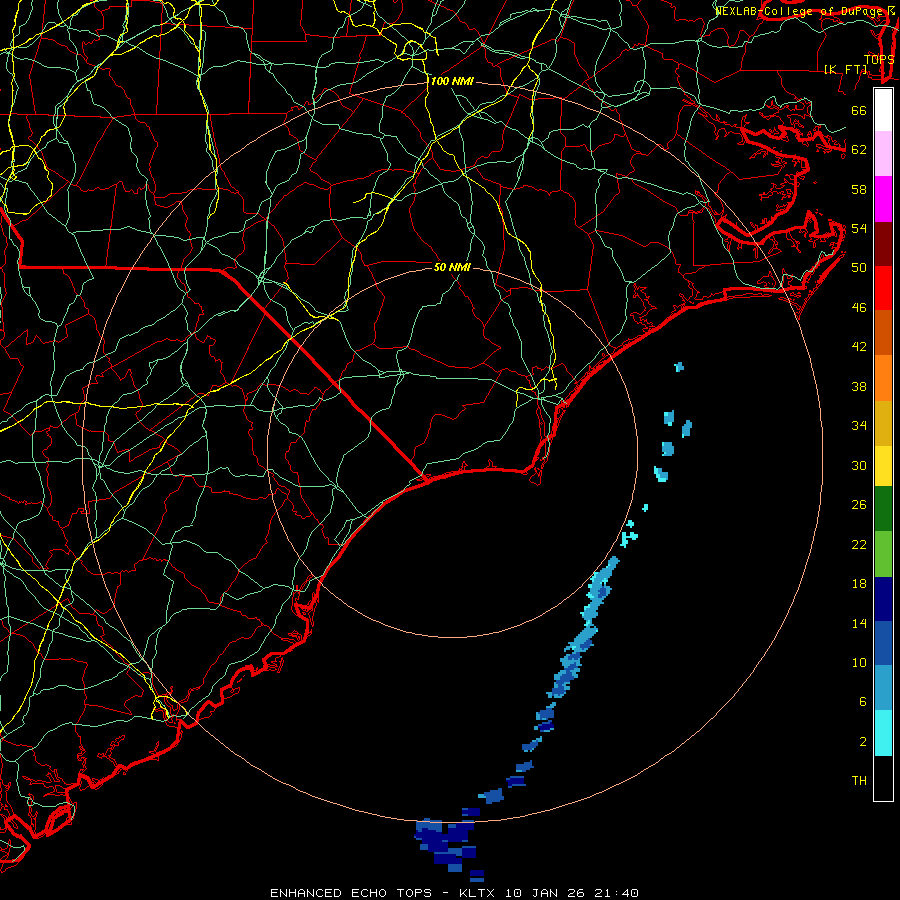Click the white swatch atop the legend

(883, 110)
